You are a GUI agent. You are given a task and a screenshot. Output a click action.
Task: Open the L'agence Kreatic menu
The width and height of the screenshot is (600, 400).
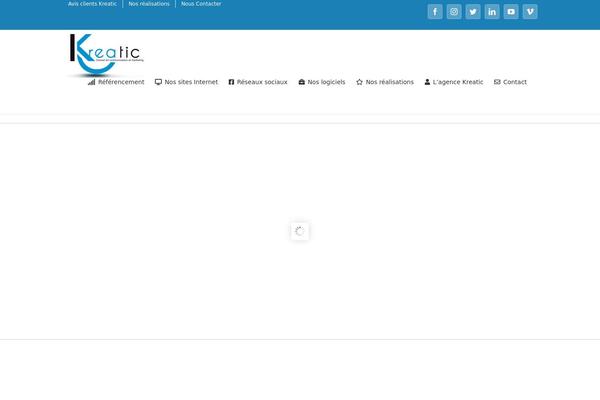(454, 82)
